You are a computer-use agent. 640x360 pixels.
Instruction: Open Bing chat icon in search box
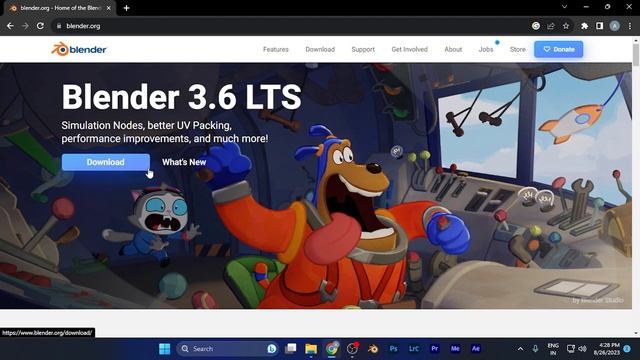click(x=271, y=349)
